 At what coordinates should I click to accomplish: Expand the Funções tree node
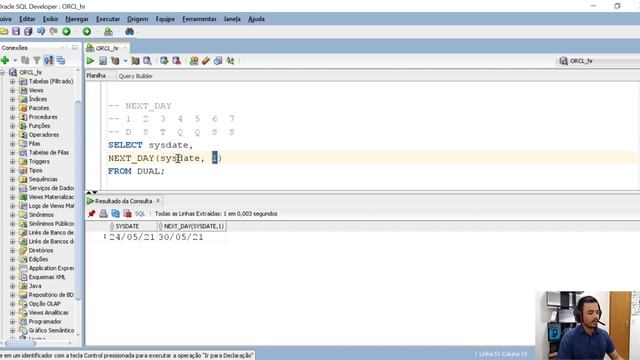click(x=12, y=126)
